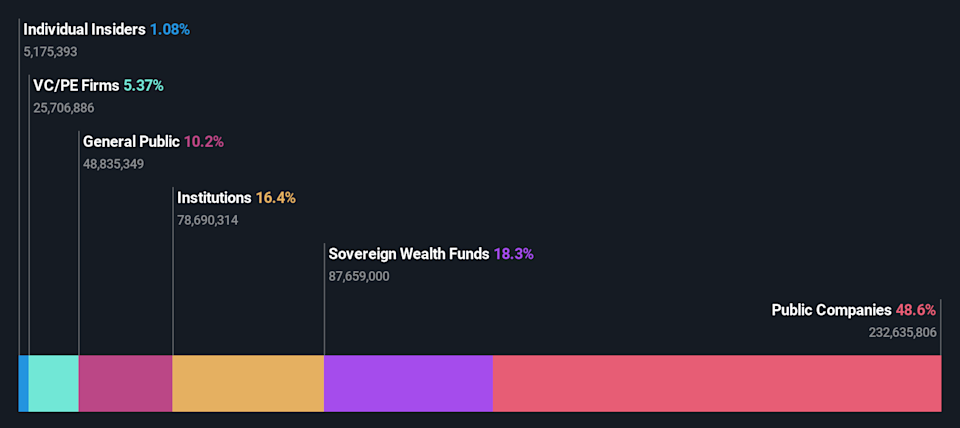960x428 pixels.
Task: Select the 16.4% percentage value
Action: click(276, 198)
